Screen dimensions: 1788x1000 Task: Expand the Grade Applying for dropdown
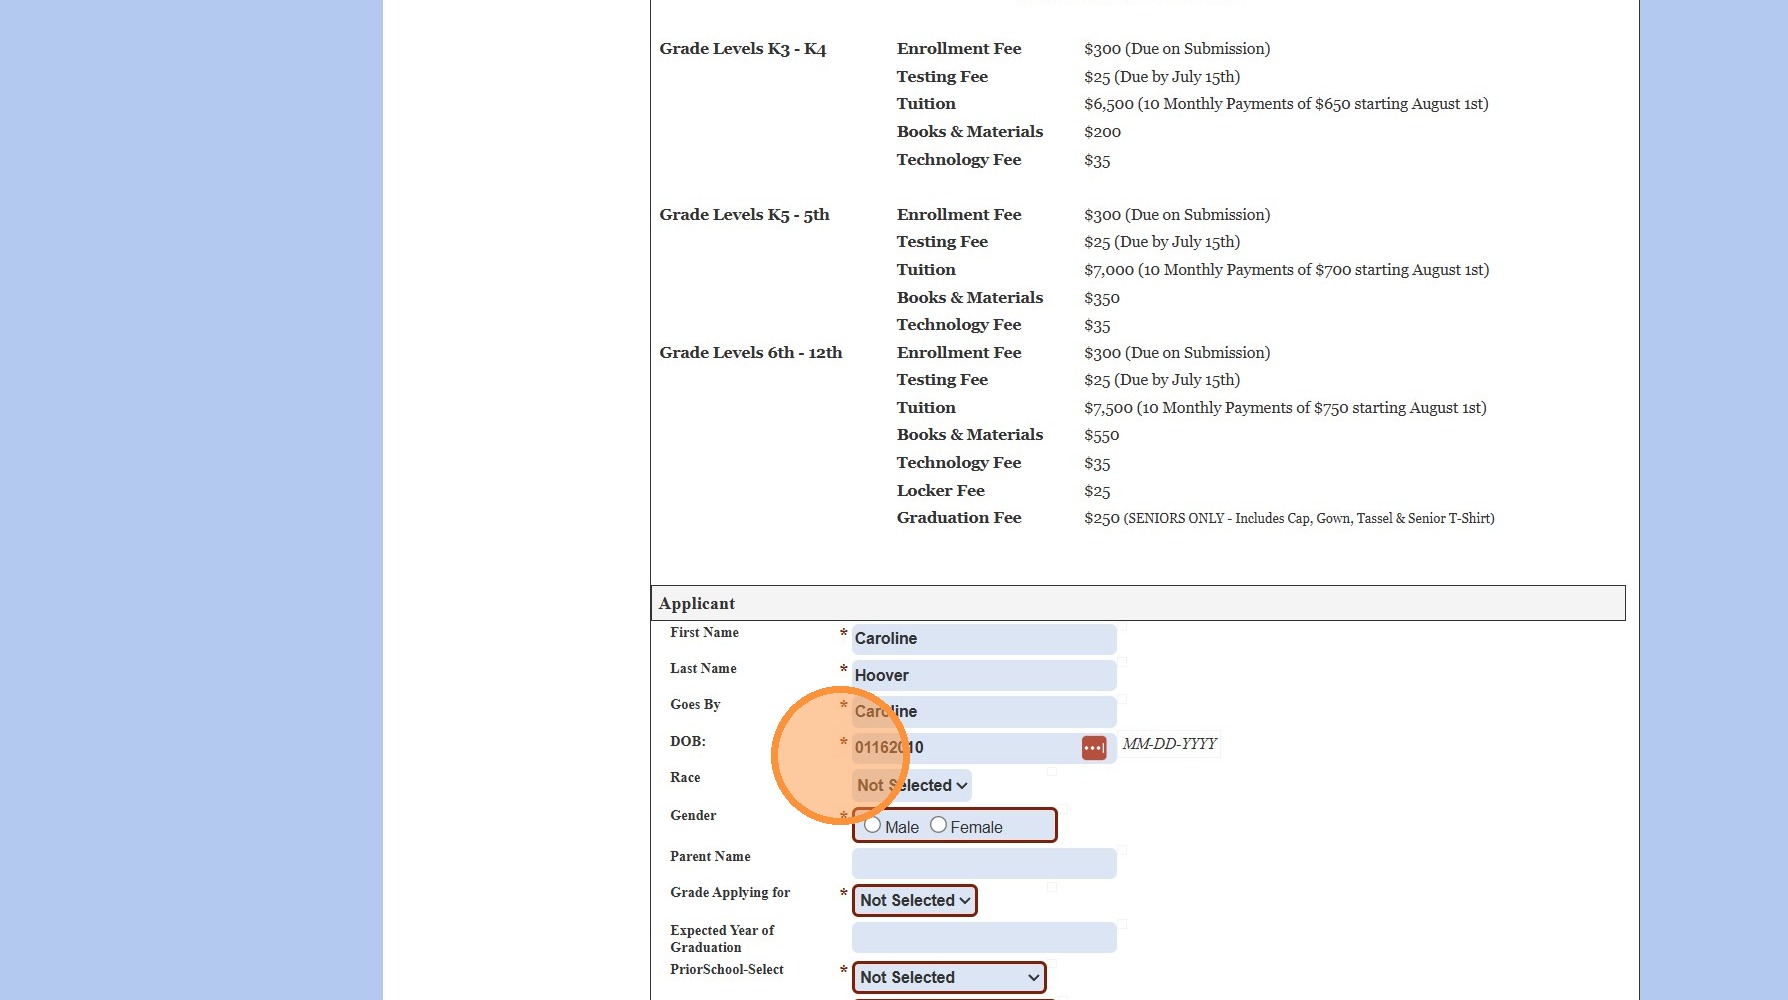[915, 900]
